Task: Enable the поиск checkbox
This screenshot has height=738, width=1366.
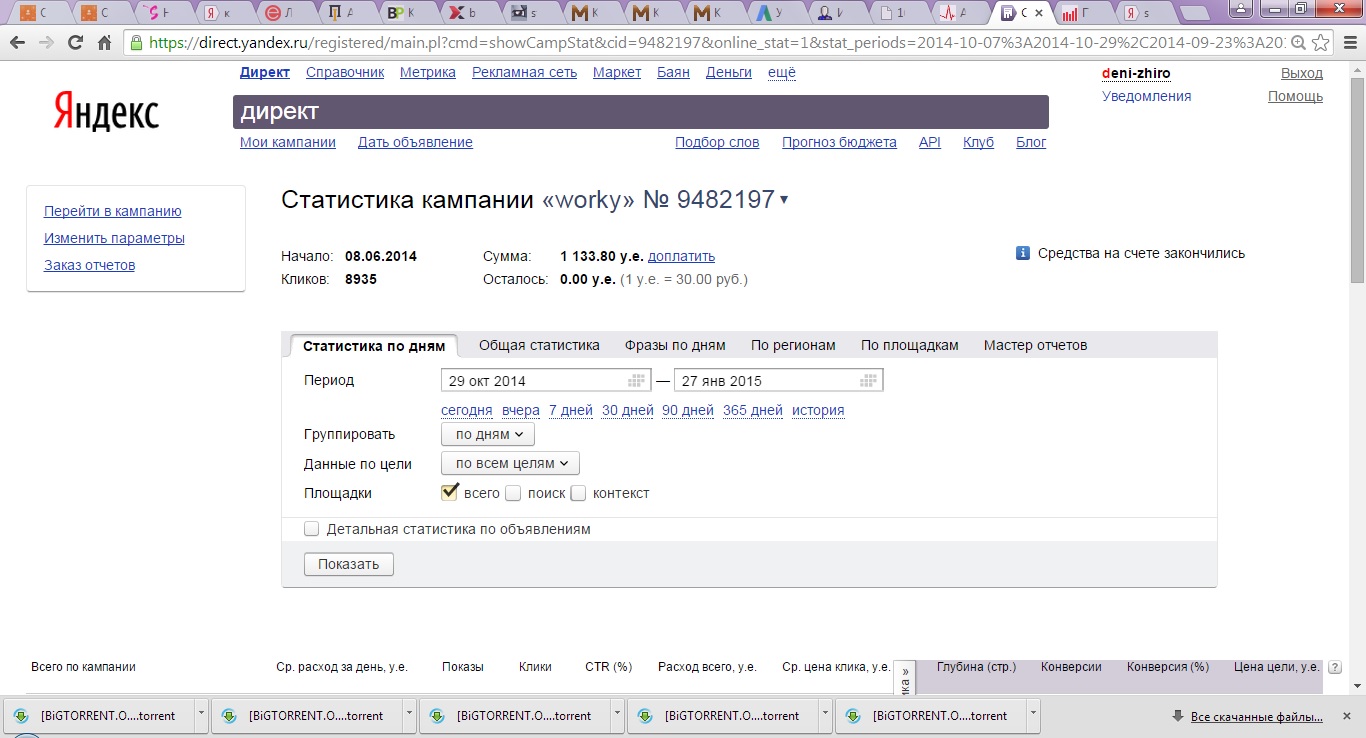Action: point(513,493)
